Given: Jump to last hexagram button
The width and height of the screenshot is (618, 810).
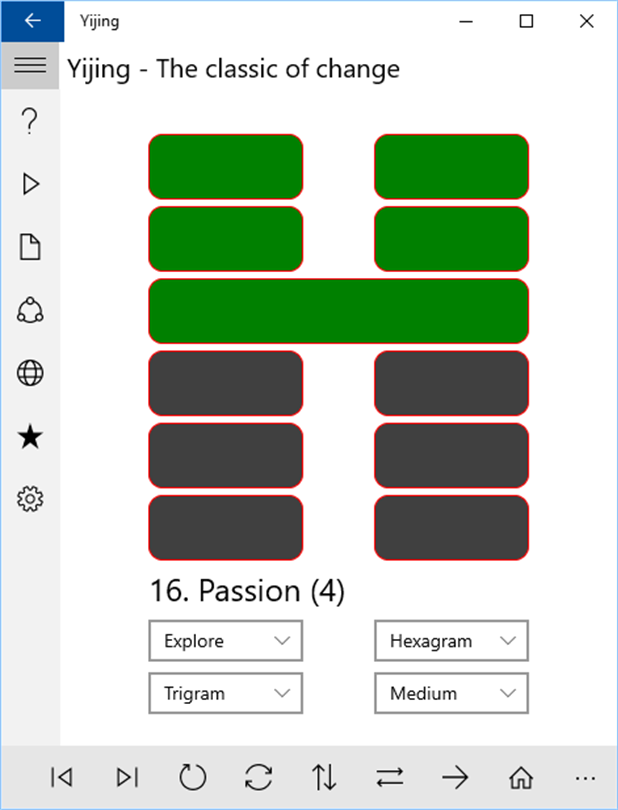Looking at the screenshot, I should tap(127, 777).
